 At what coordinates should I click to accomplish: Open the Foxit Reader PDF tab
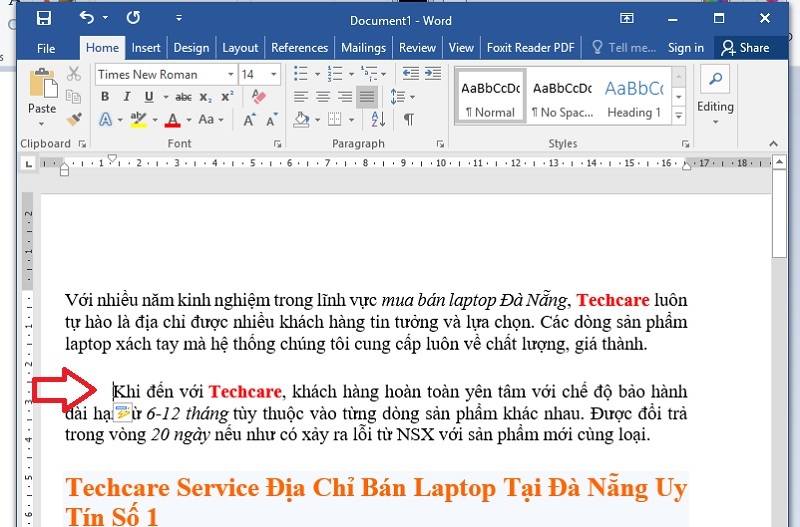tap(531, 48)
